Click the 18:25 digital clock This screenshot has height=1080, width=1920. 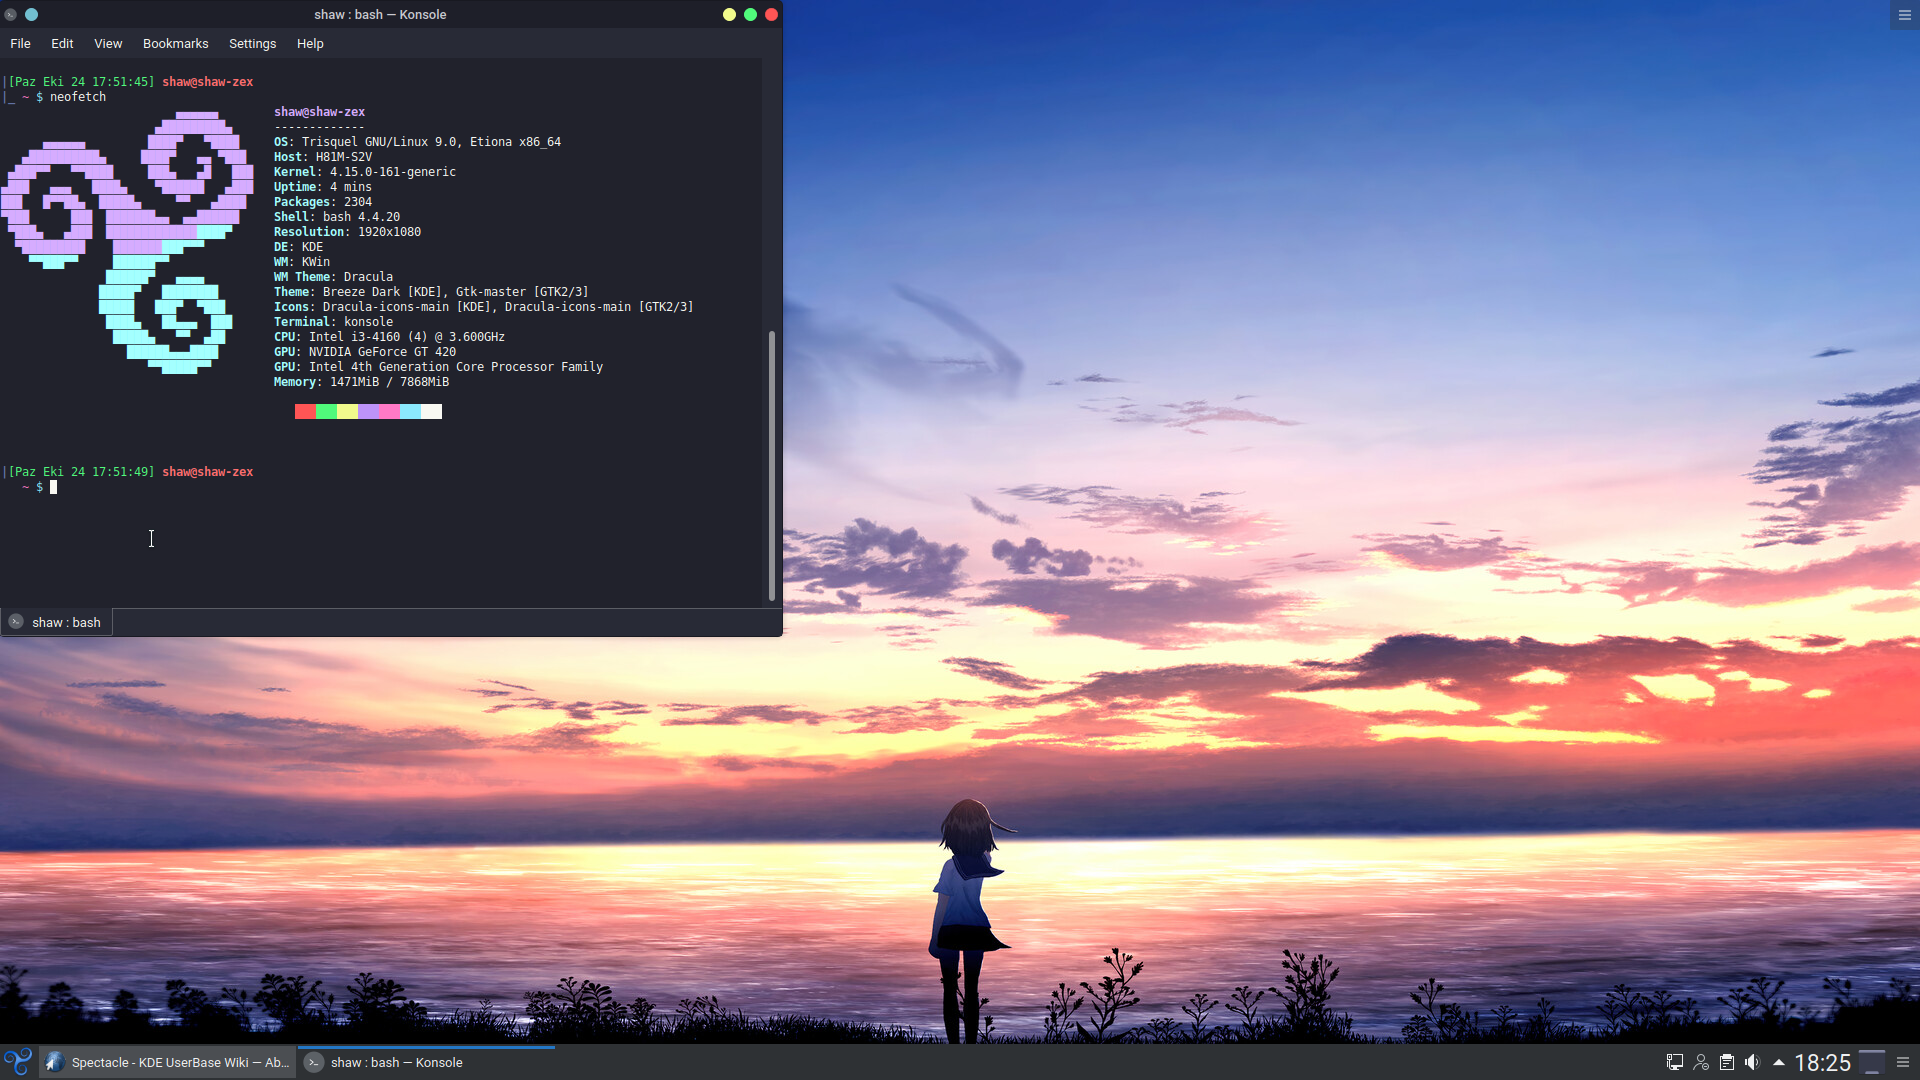pyautogui.click(x=1823, y=1062)
